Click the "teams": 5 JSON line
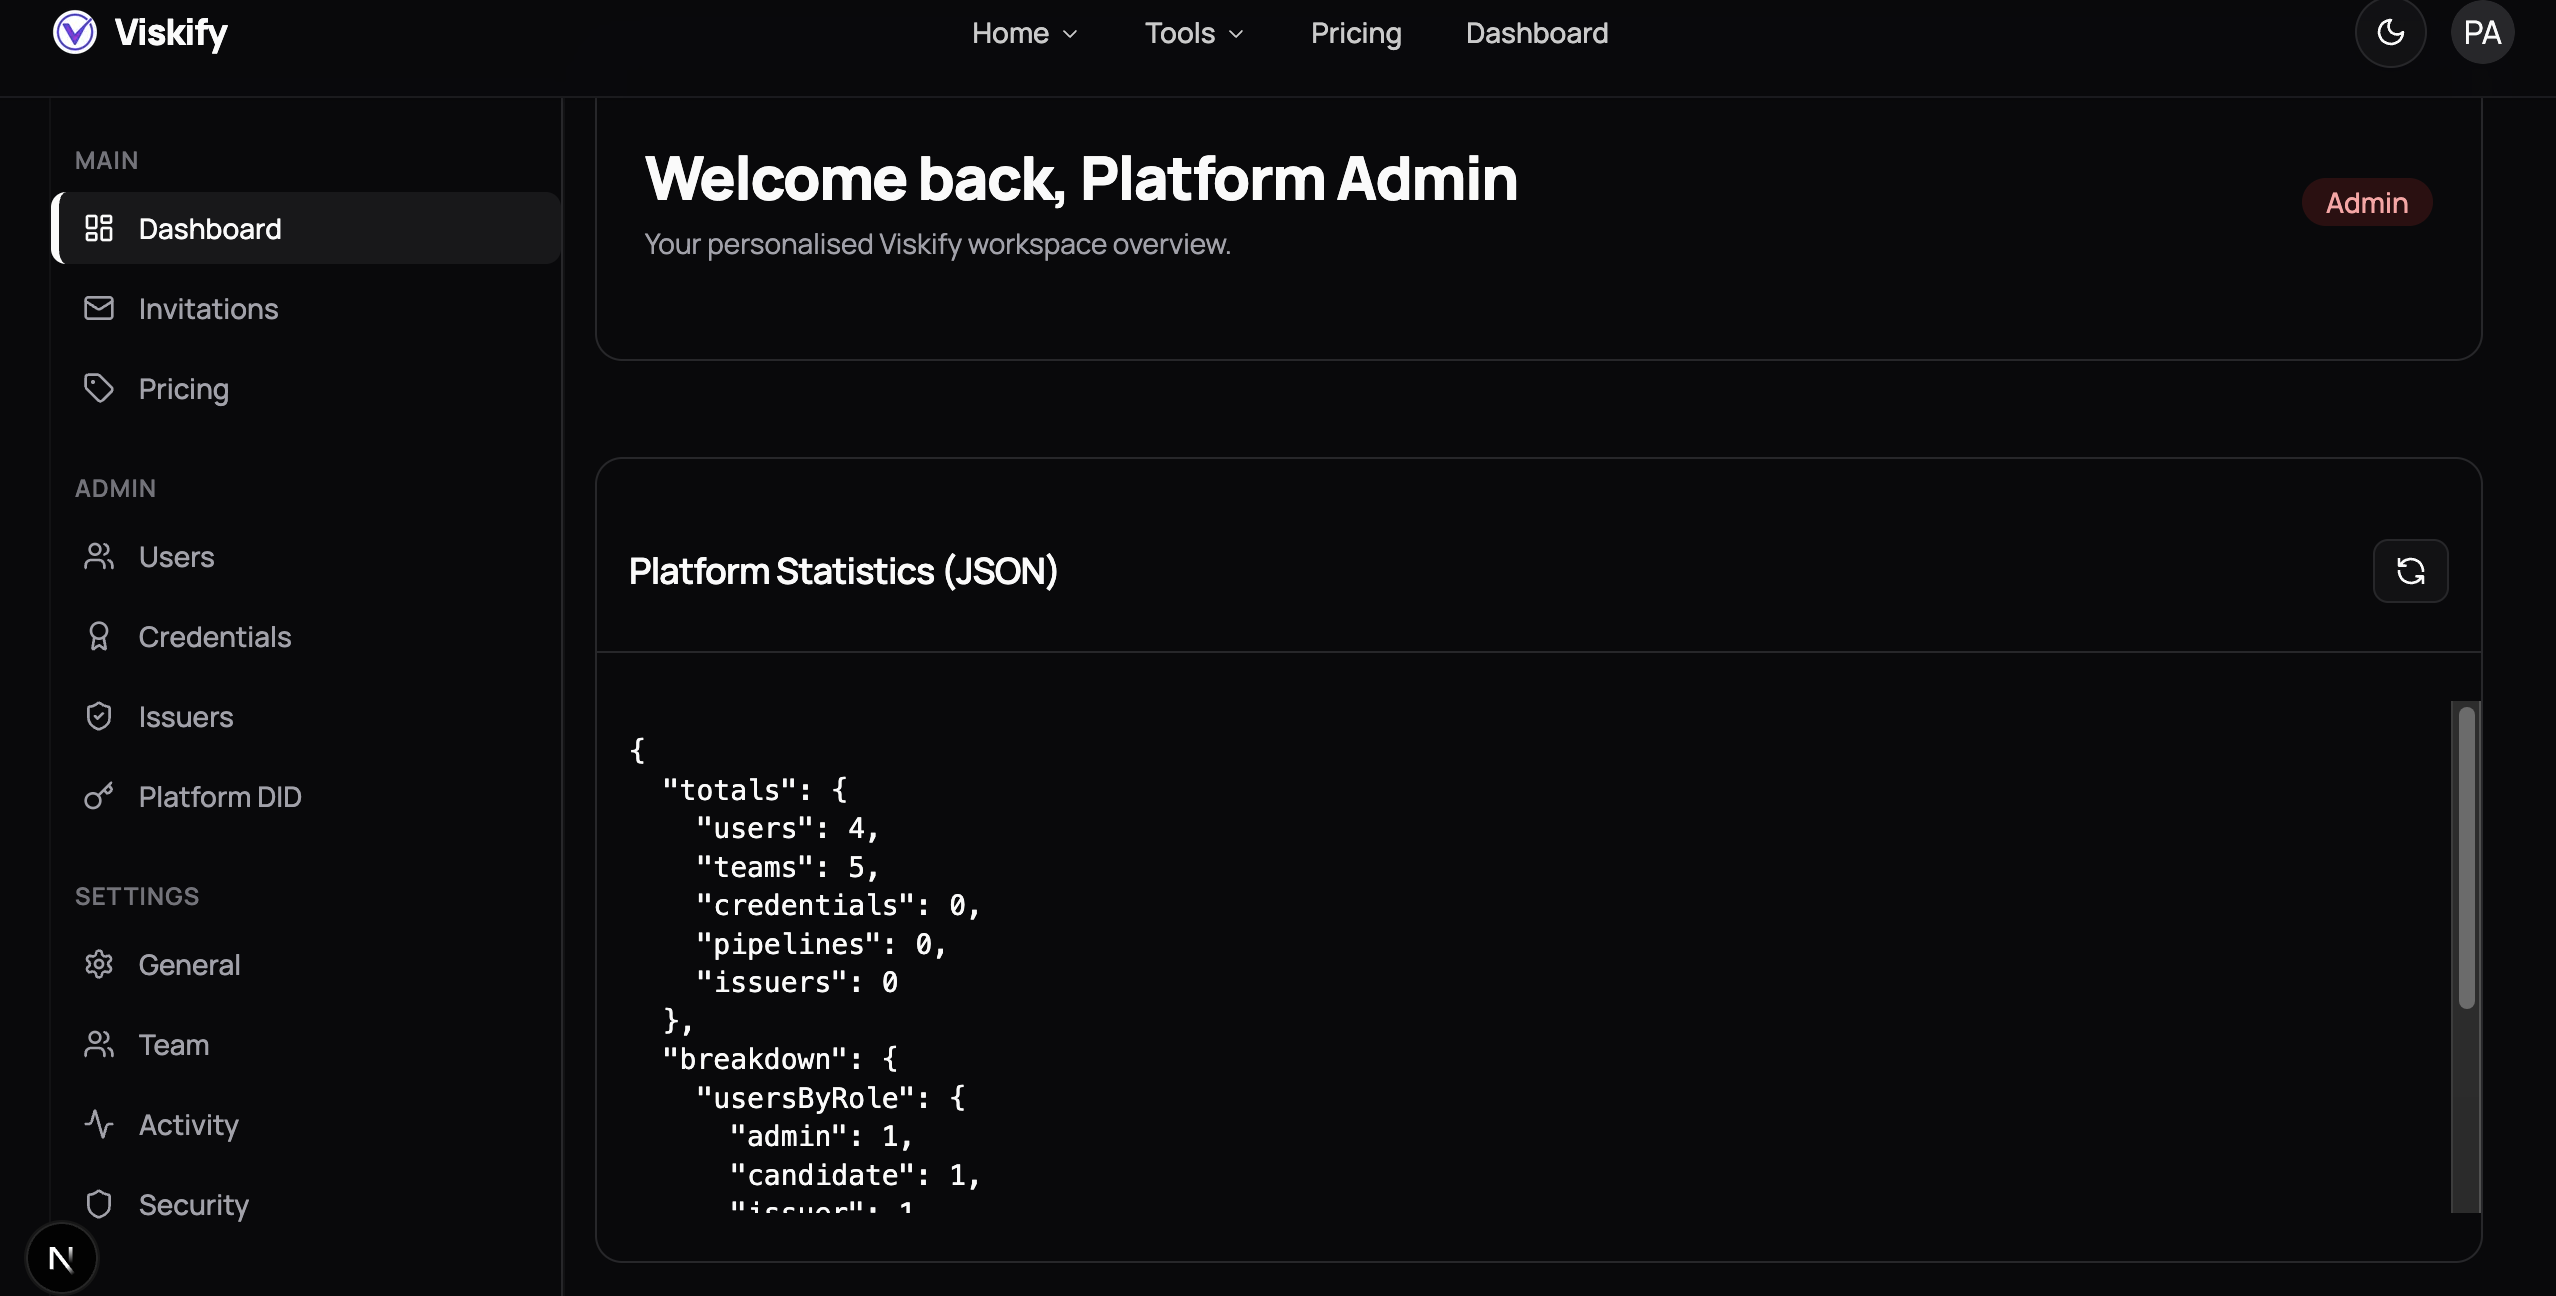 coord(788,866)
